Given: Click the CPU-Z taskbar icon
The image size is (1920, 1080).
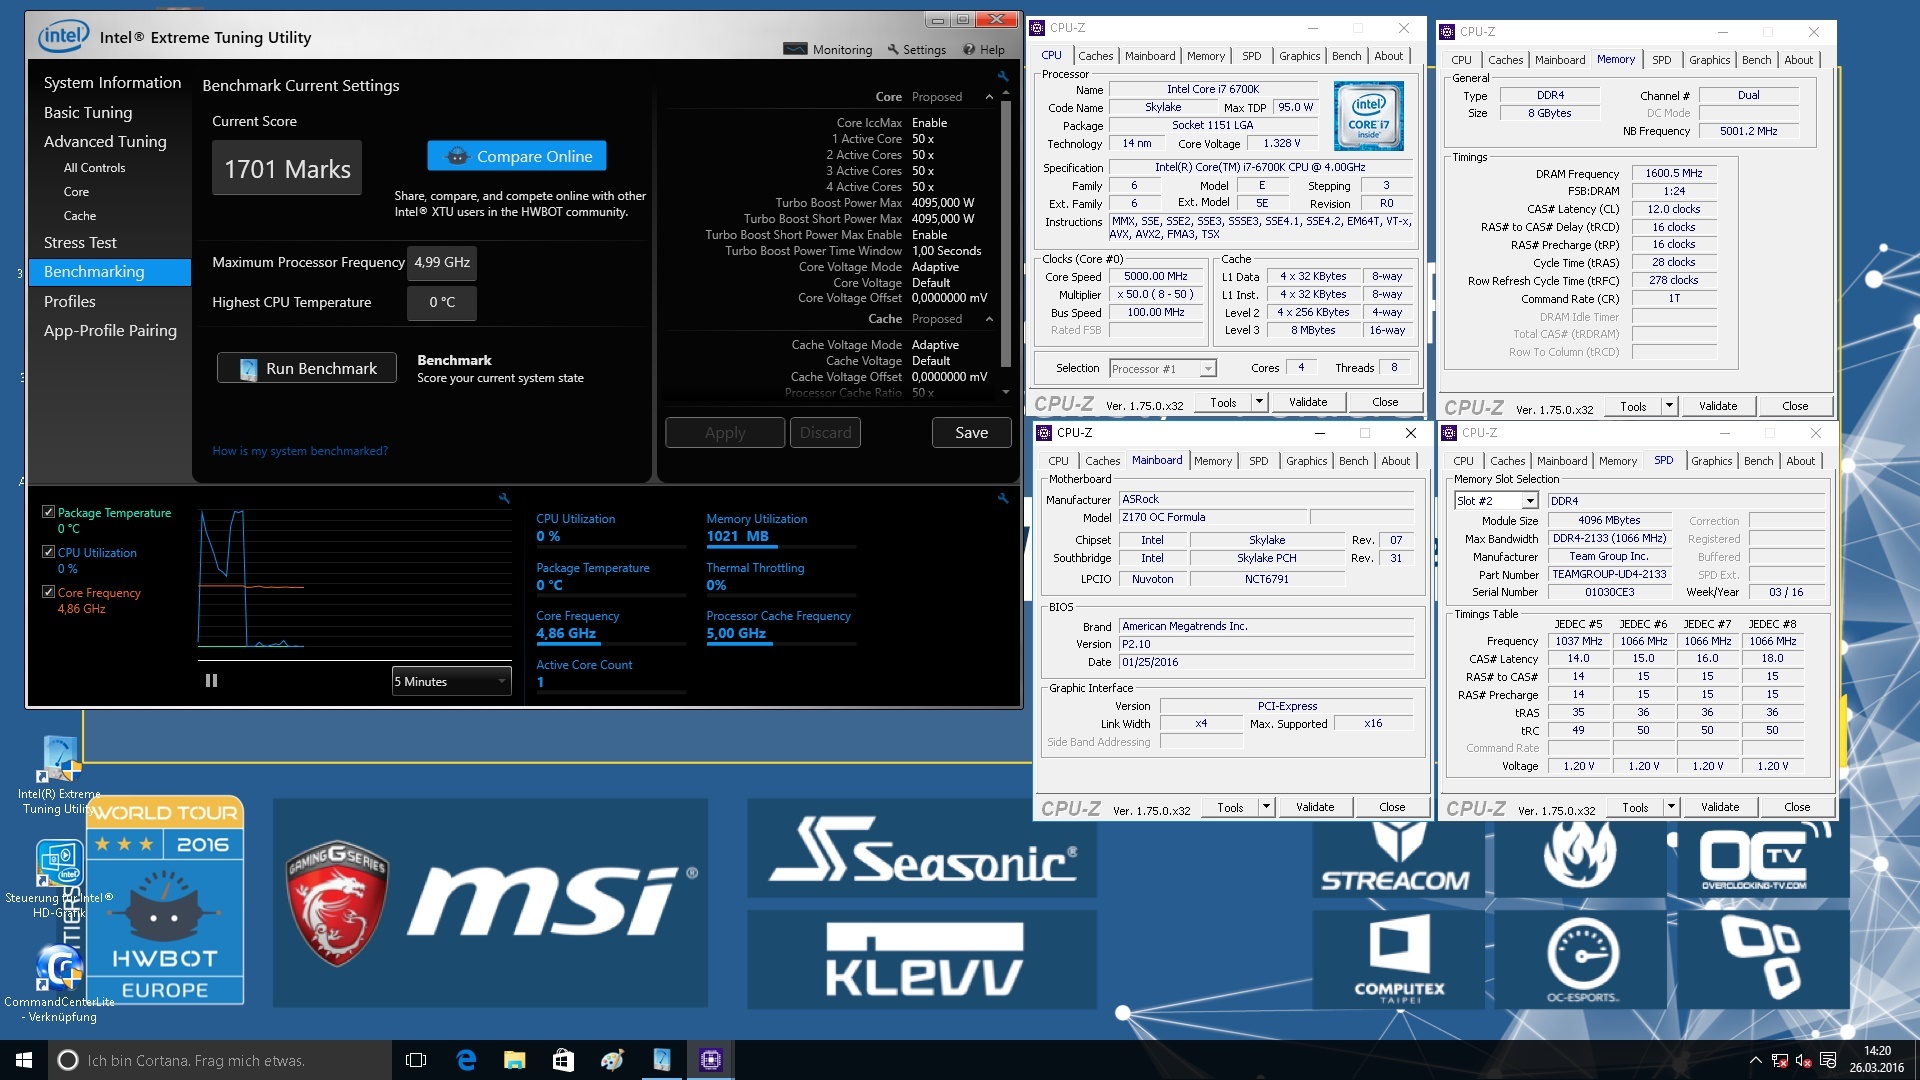Looking at the screenshot, I should tap(711, 1060).
